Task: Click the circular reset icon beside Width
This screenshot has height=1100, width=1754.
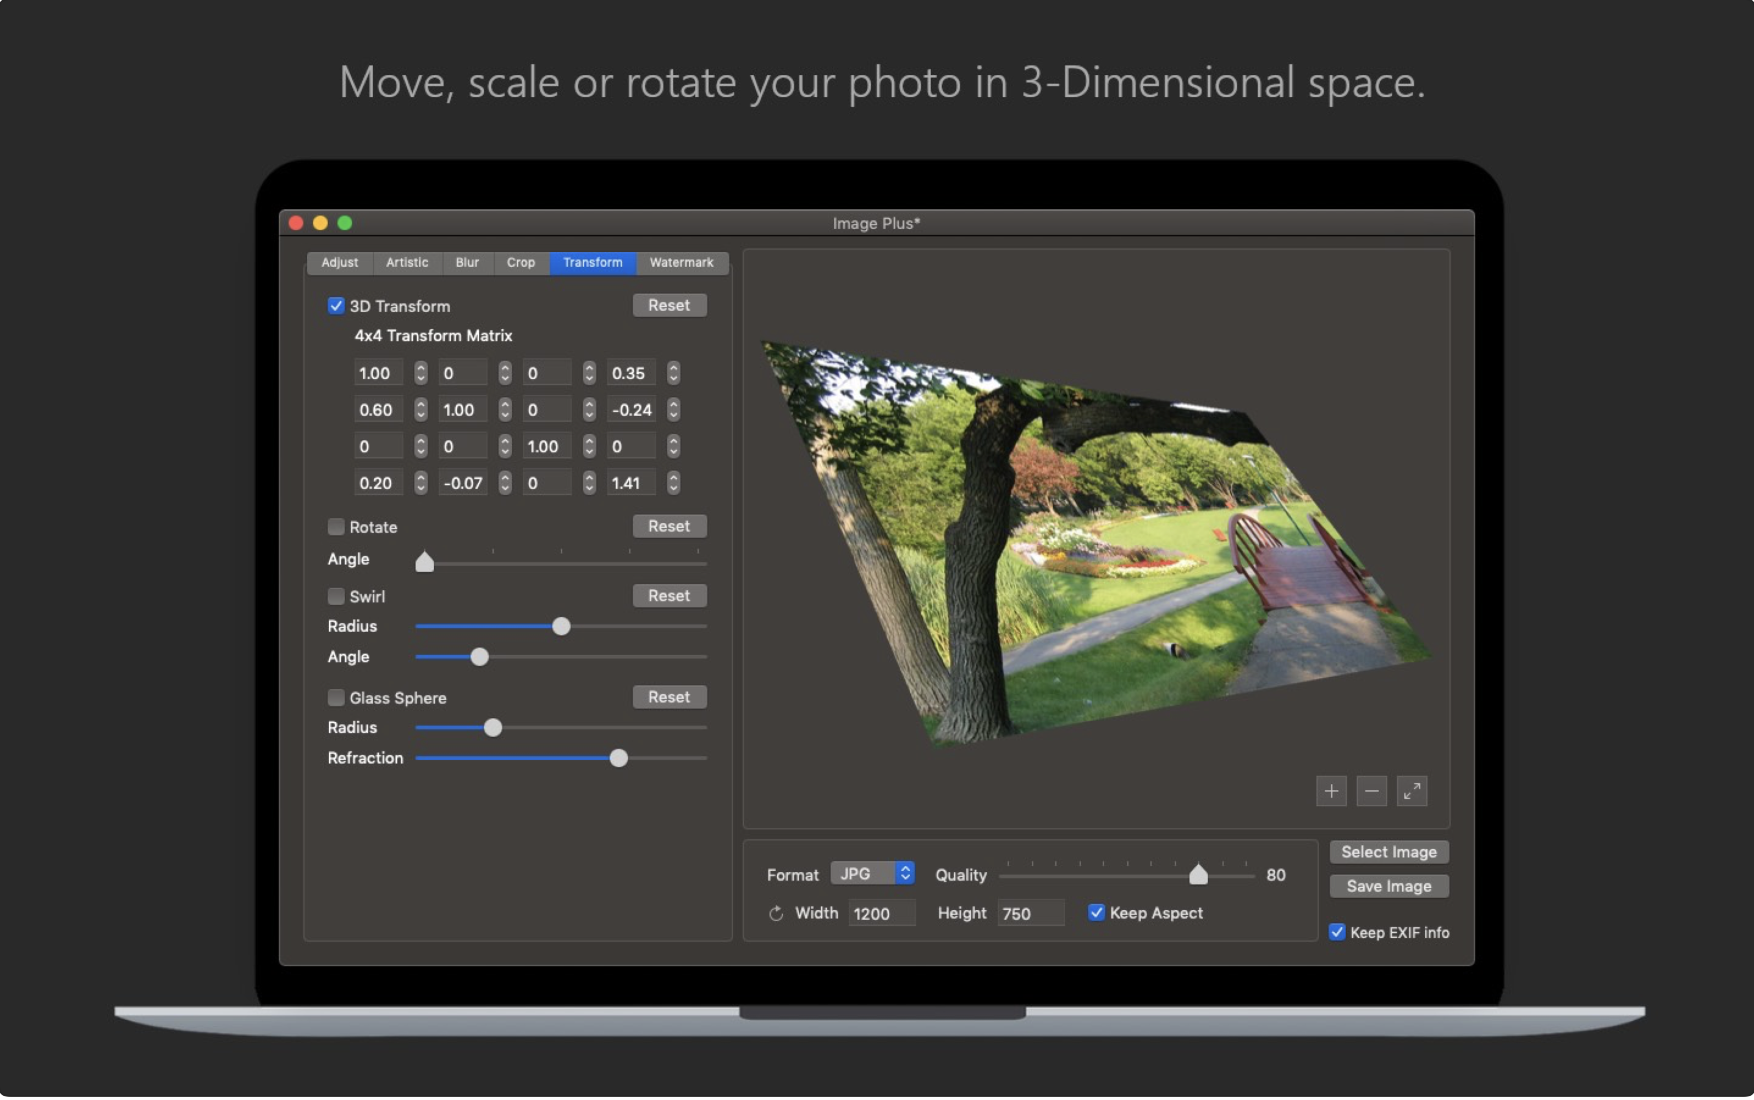Action: pyautogui.click(x=776, y=913)
